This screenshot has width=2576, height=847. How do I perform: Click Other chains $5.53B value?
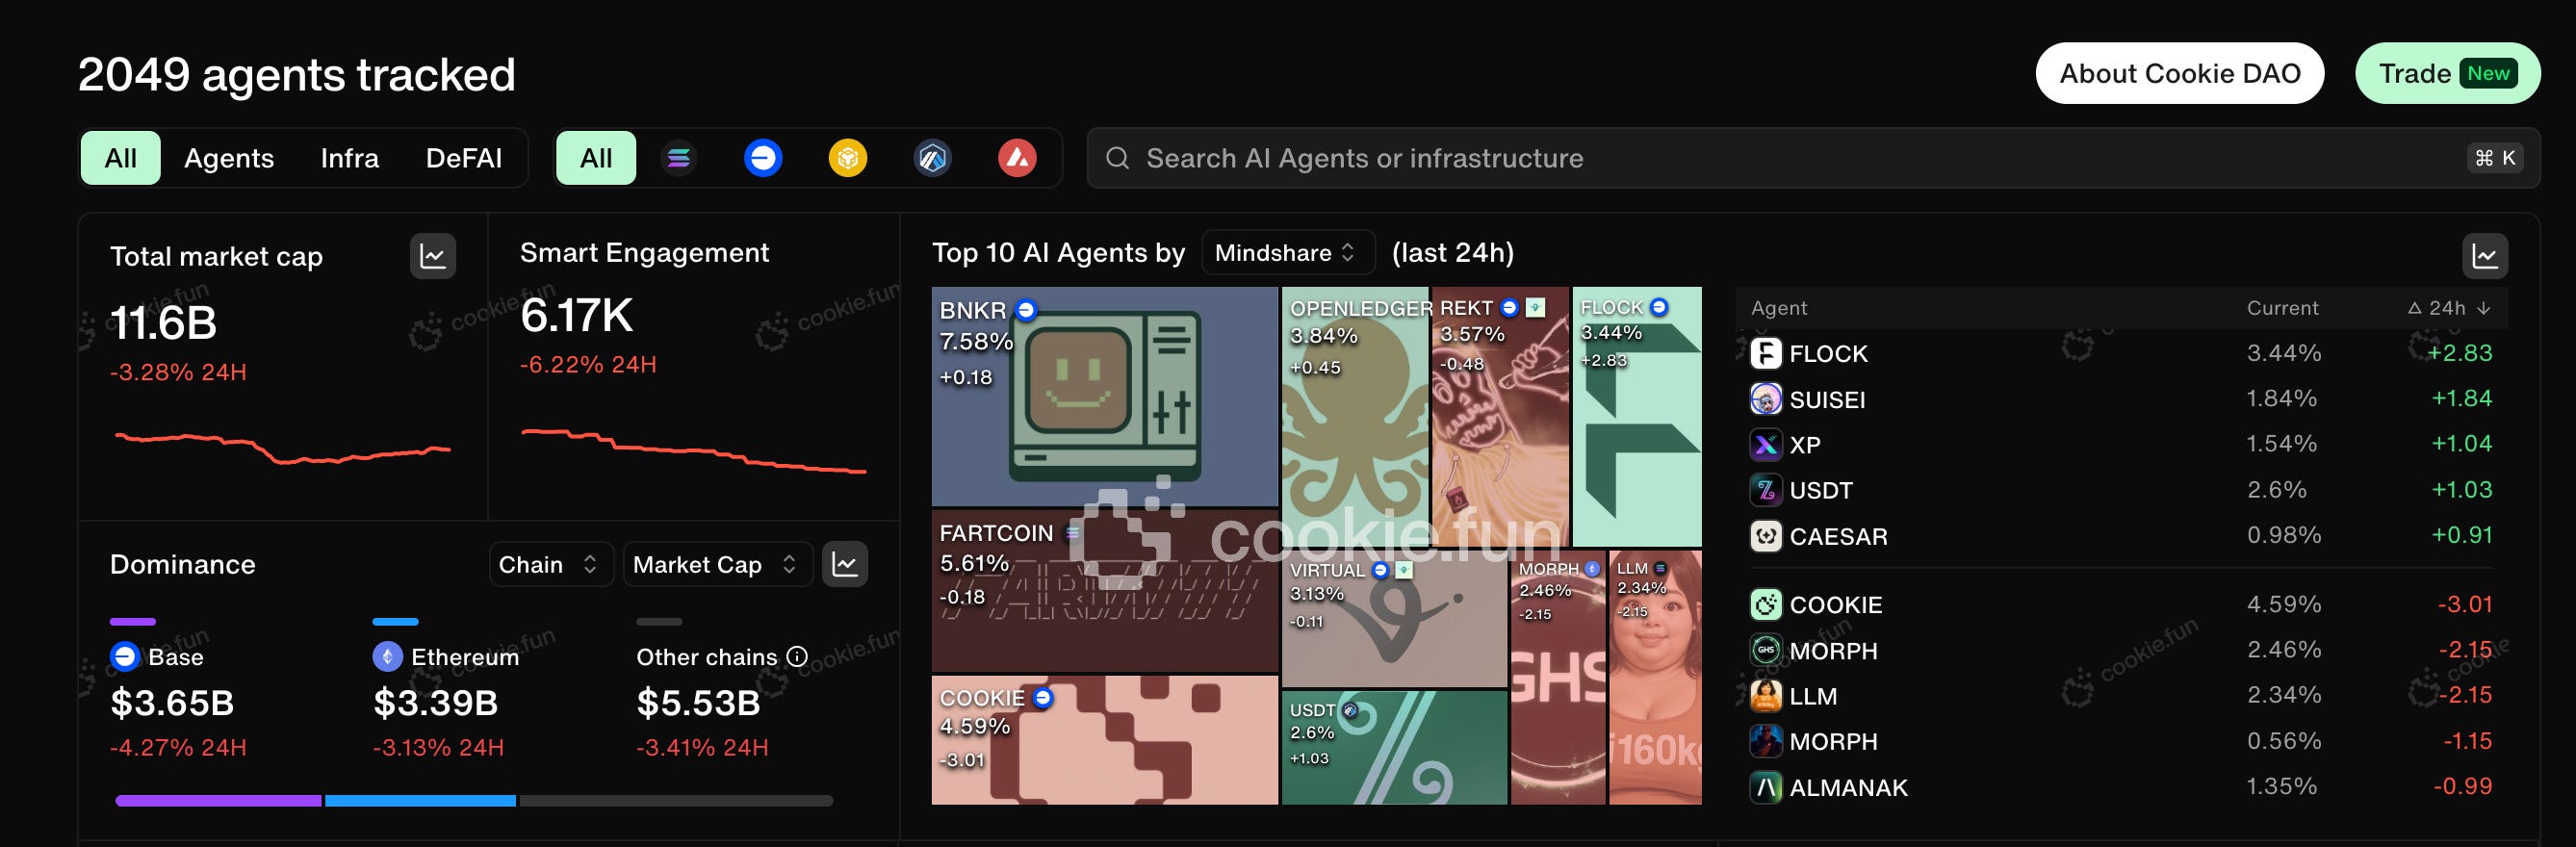[x=698, y=703]
